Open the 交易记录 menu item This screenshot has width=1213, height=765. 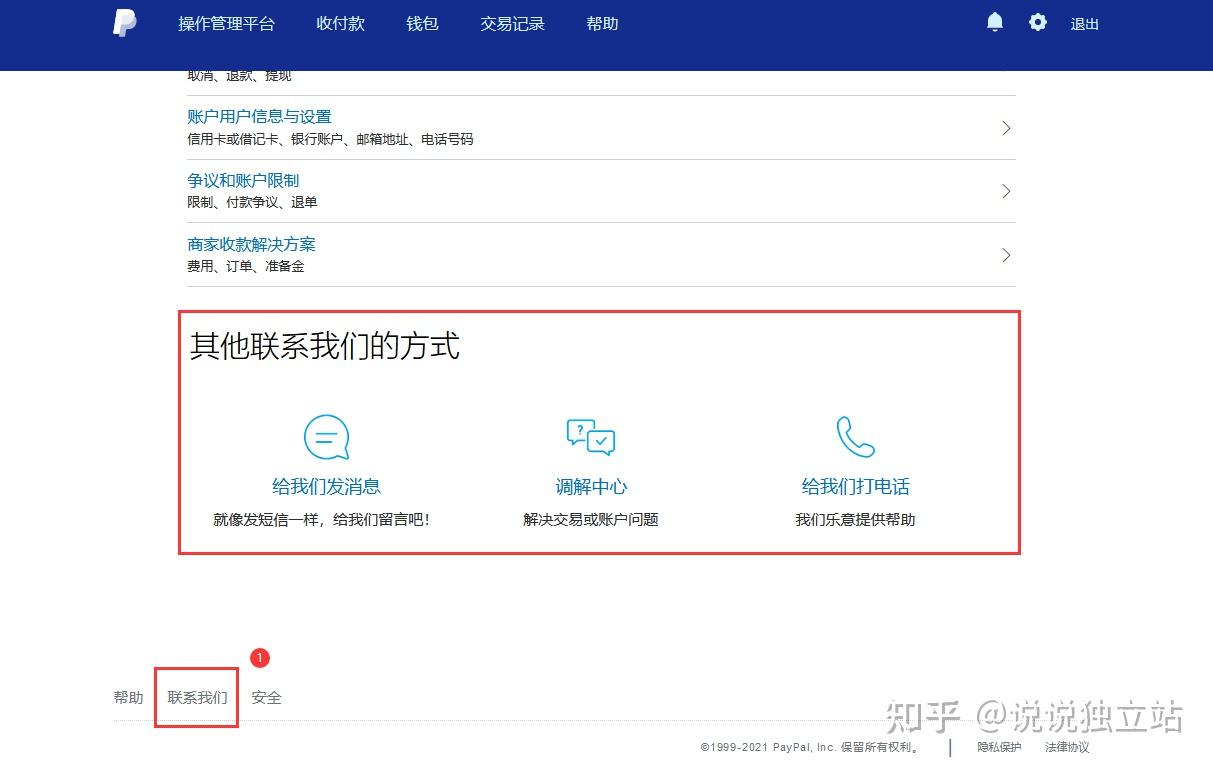point(512,23)
